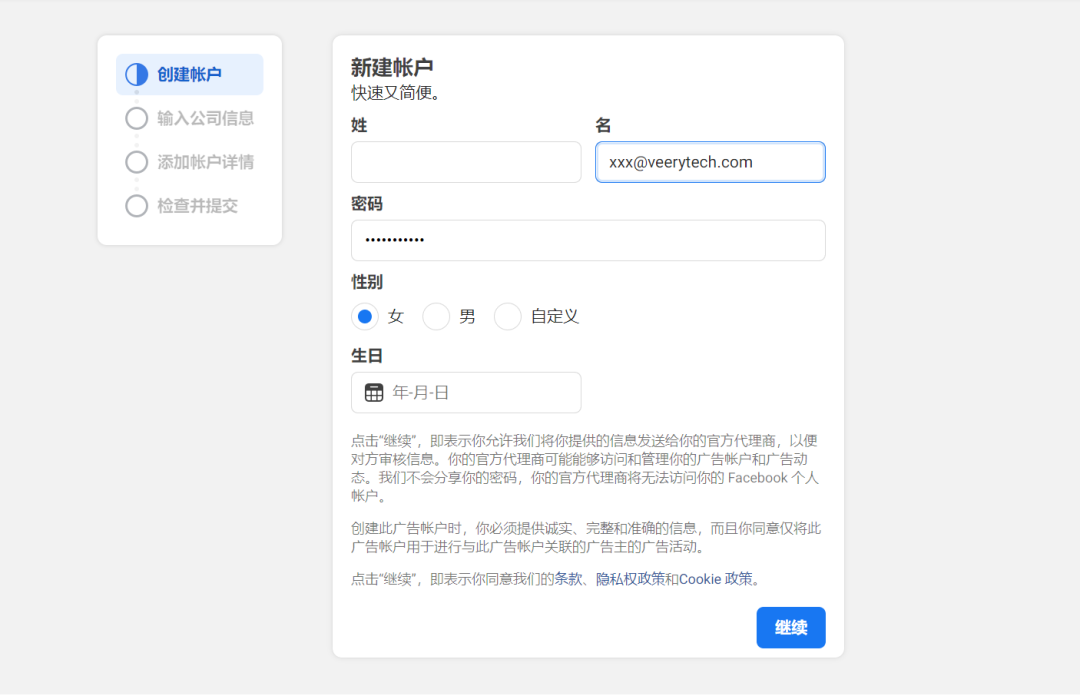This screenshot has width=1080, height=696.
Task: Click the half-filled circle icon beside 创建帐户
Action: point(136,74)
